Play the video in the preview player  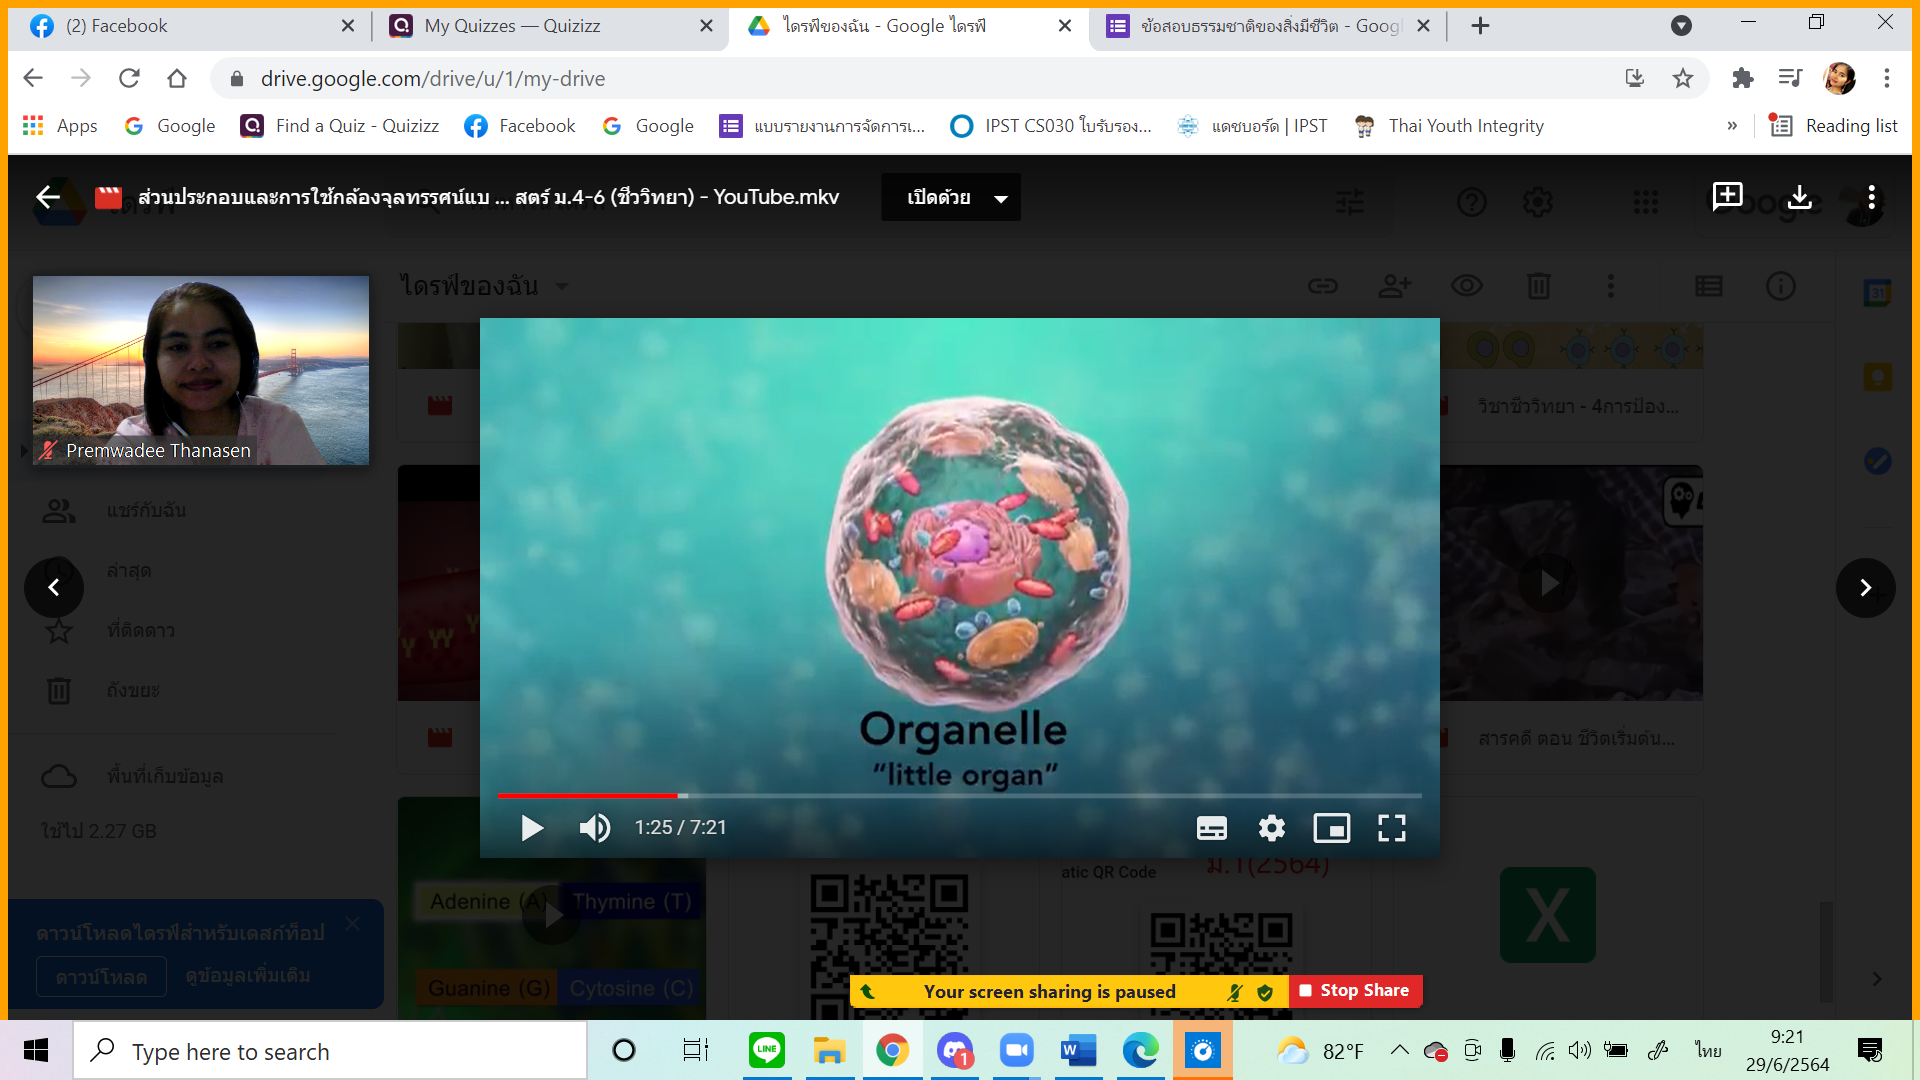tap(532, 828)
